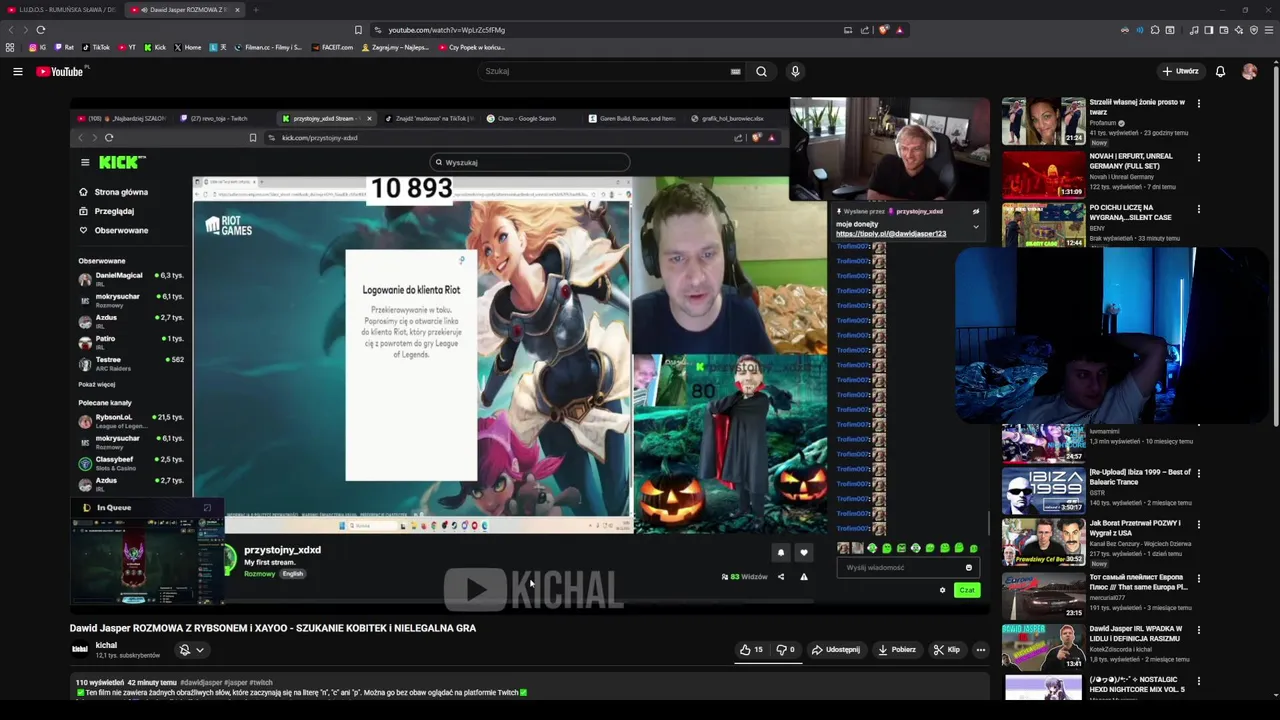
Task: Click the bookmark page icon in the address bar
Action: [358, 30]
